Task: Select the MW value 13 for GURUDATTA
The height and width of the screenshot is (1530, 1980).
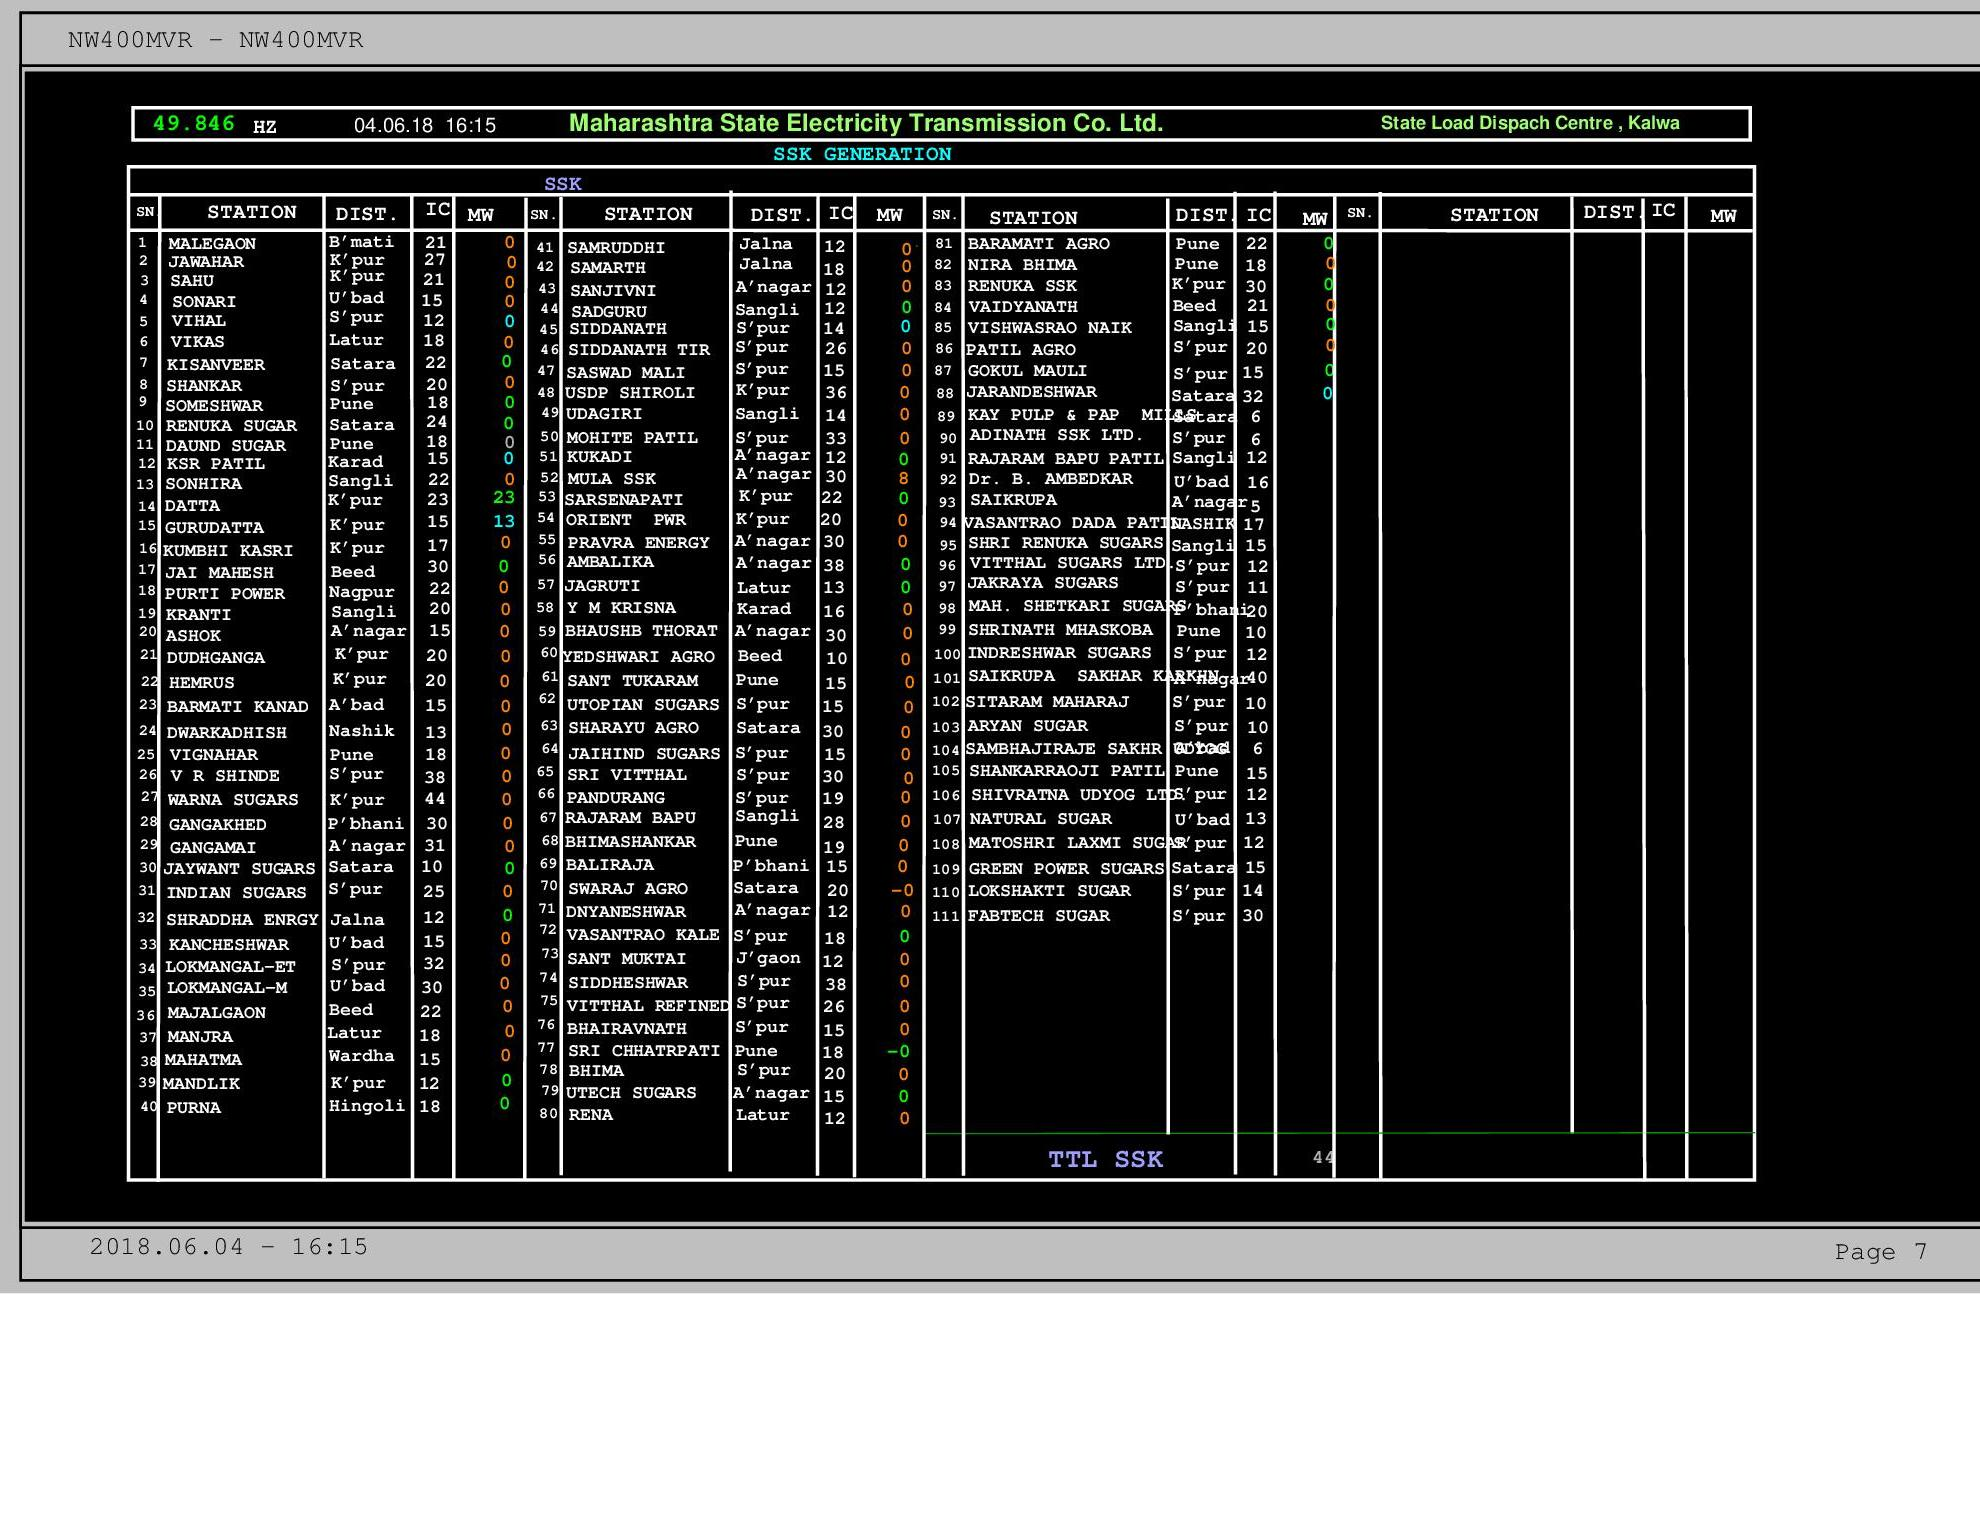Action: tap(503, 521)
